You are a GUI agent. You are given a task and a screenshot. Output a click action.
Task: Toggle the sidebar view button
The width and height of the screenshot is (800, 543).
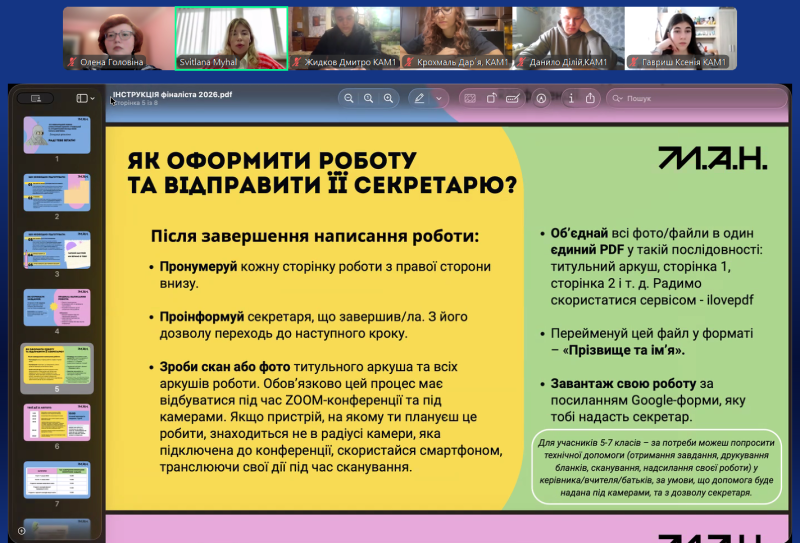pos(82,98)
